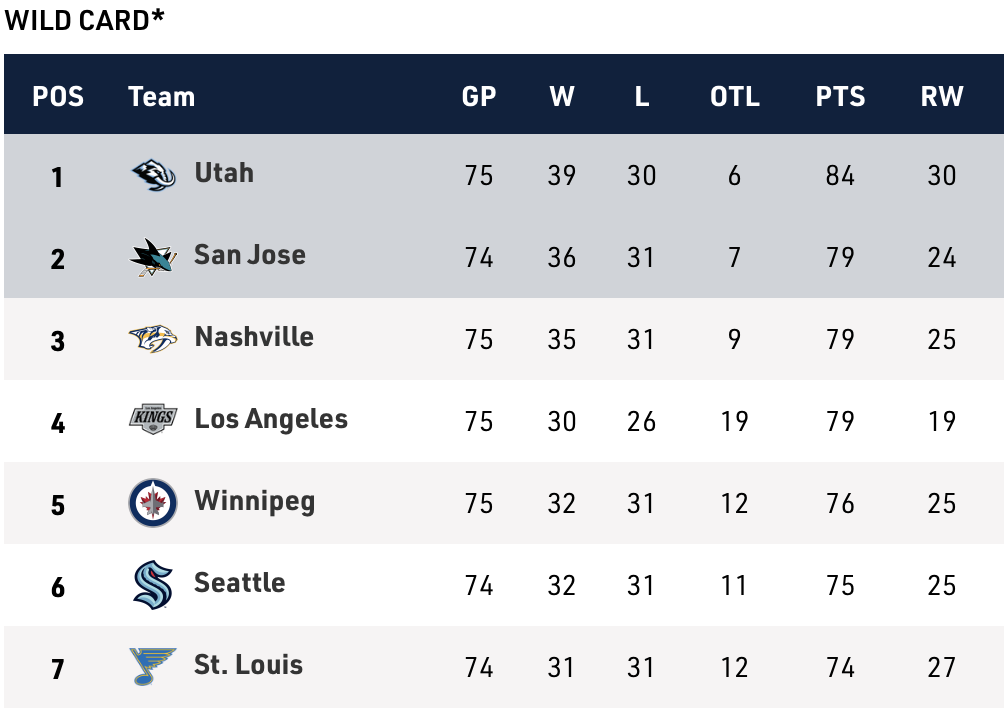Select the Seattle team name

coord(240,583)
